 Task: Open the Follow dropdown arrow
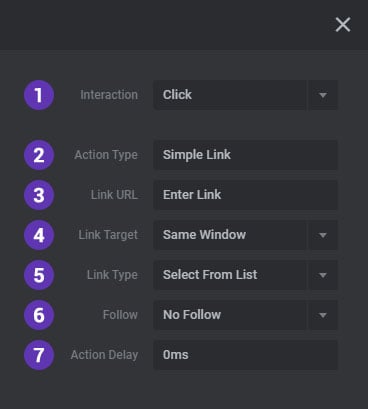tap(323, 315)
